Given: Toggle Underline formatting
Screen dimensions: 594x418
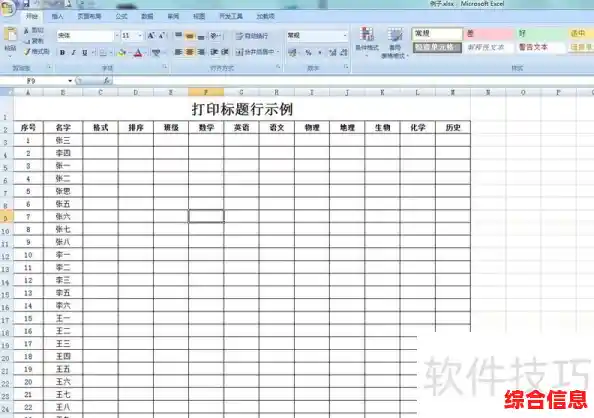Looking at the screenshot, I should point(84,53).
